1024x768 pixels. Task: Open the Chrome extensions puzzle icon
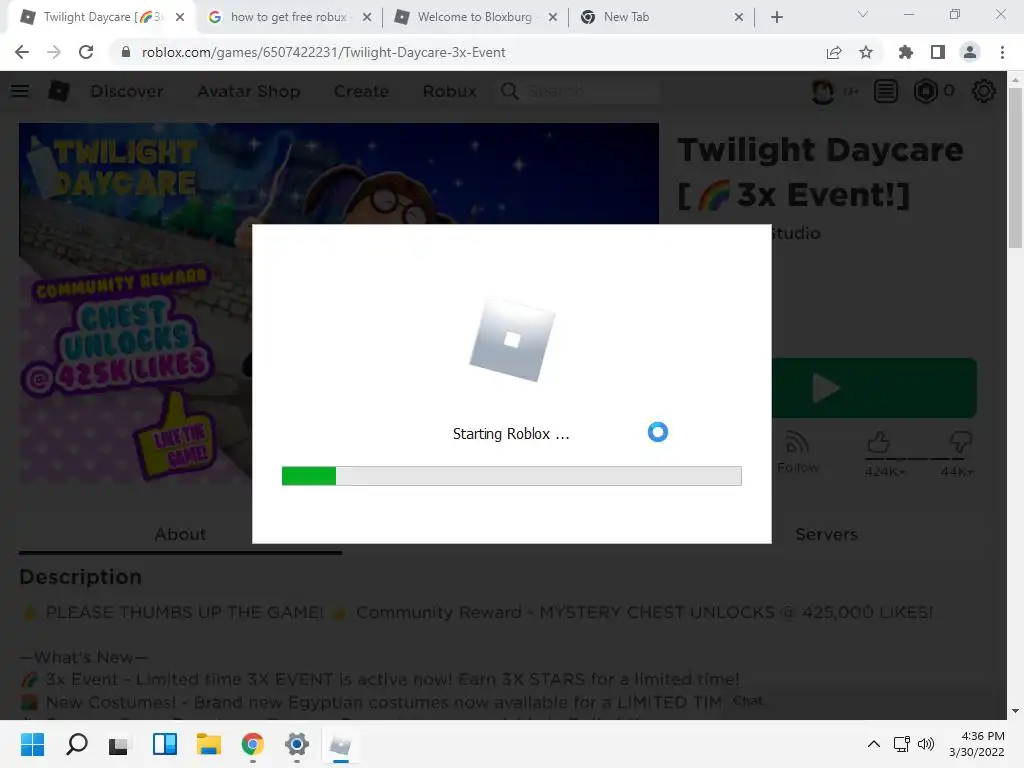pyautogui.click(x=905, y=52)
